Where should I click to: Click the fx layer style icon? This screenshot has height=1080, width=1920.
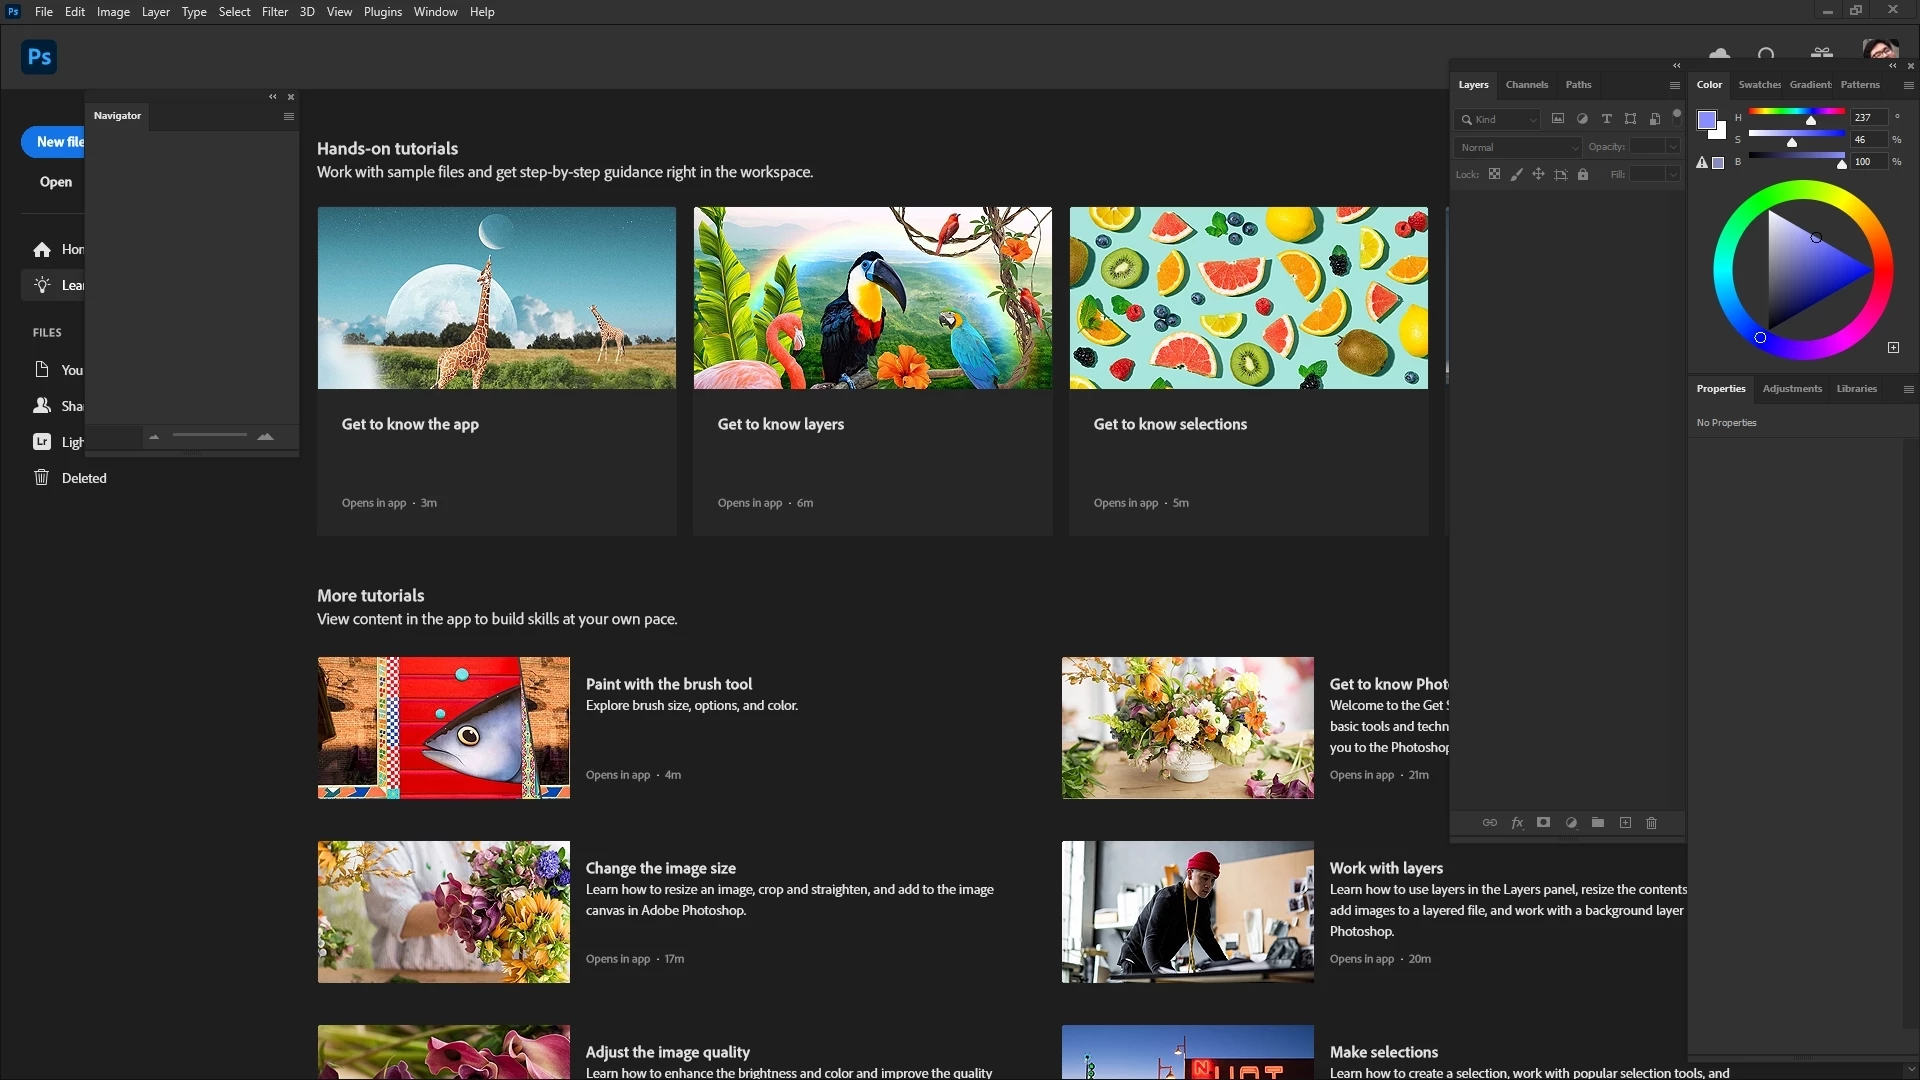click(1517, 823)
